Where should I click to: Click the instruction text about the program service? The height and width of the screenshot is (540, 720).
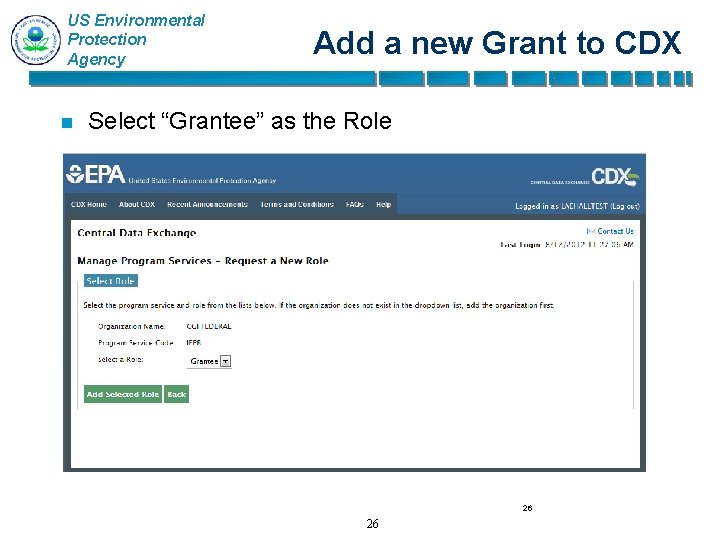pyautogui.click(x=319, y=305)
